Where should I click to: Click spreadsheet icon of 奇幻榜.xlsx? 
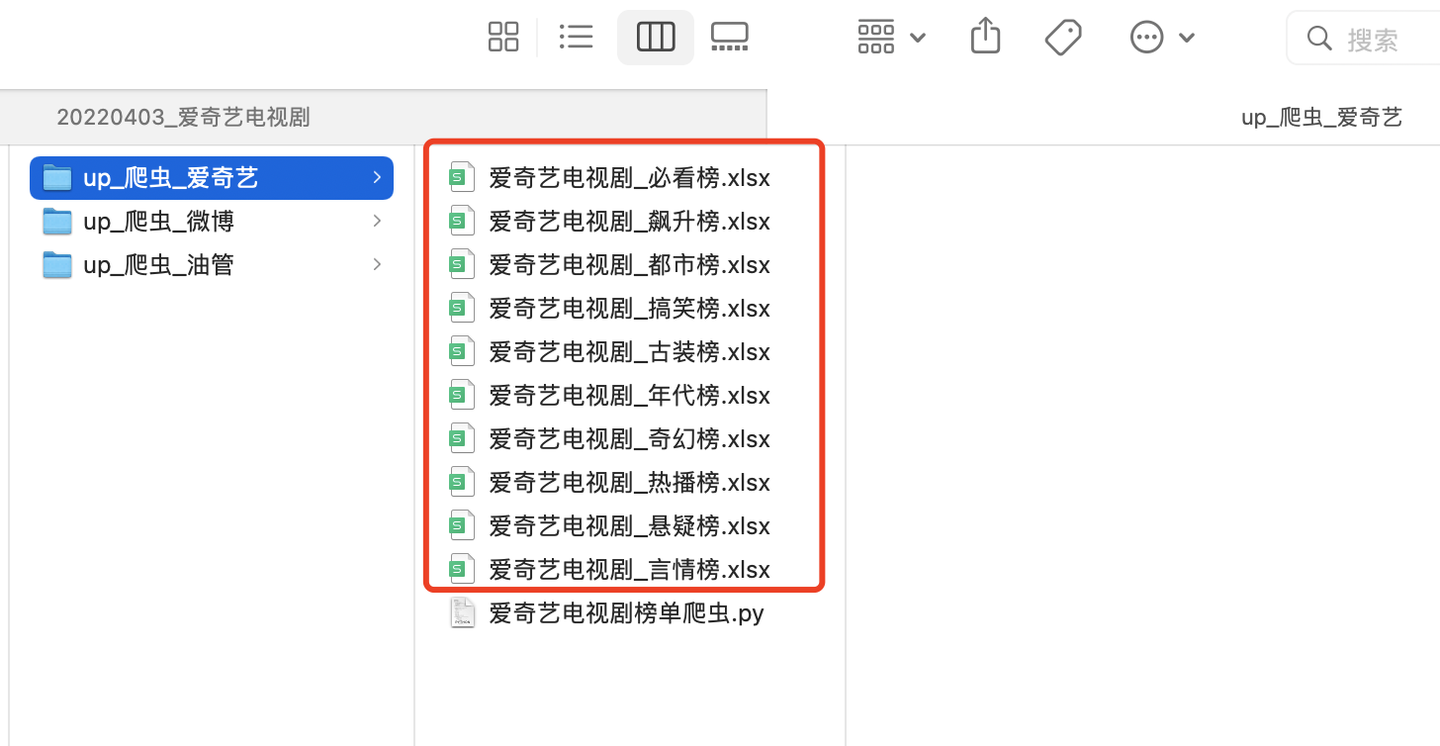tap(461, 438)
